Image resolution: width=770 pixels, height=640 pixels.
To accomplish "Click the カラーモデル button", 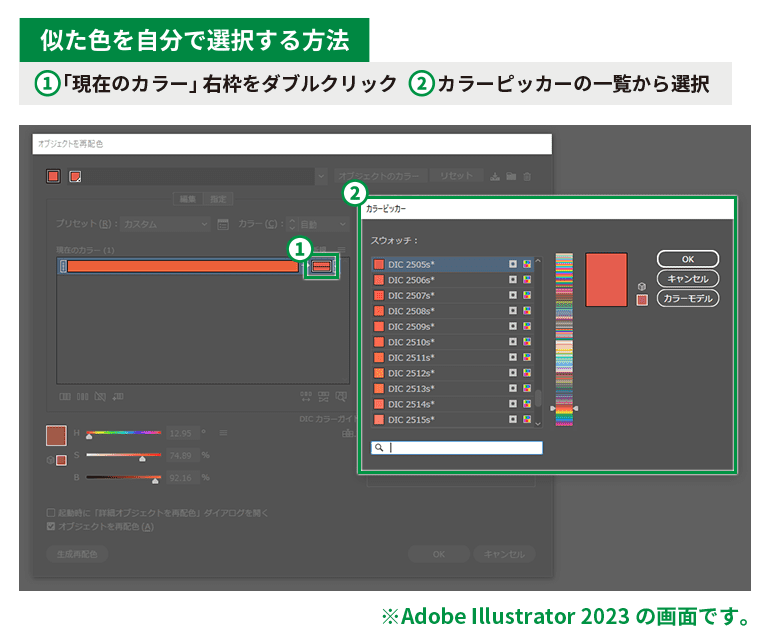I will (687, 298).
